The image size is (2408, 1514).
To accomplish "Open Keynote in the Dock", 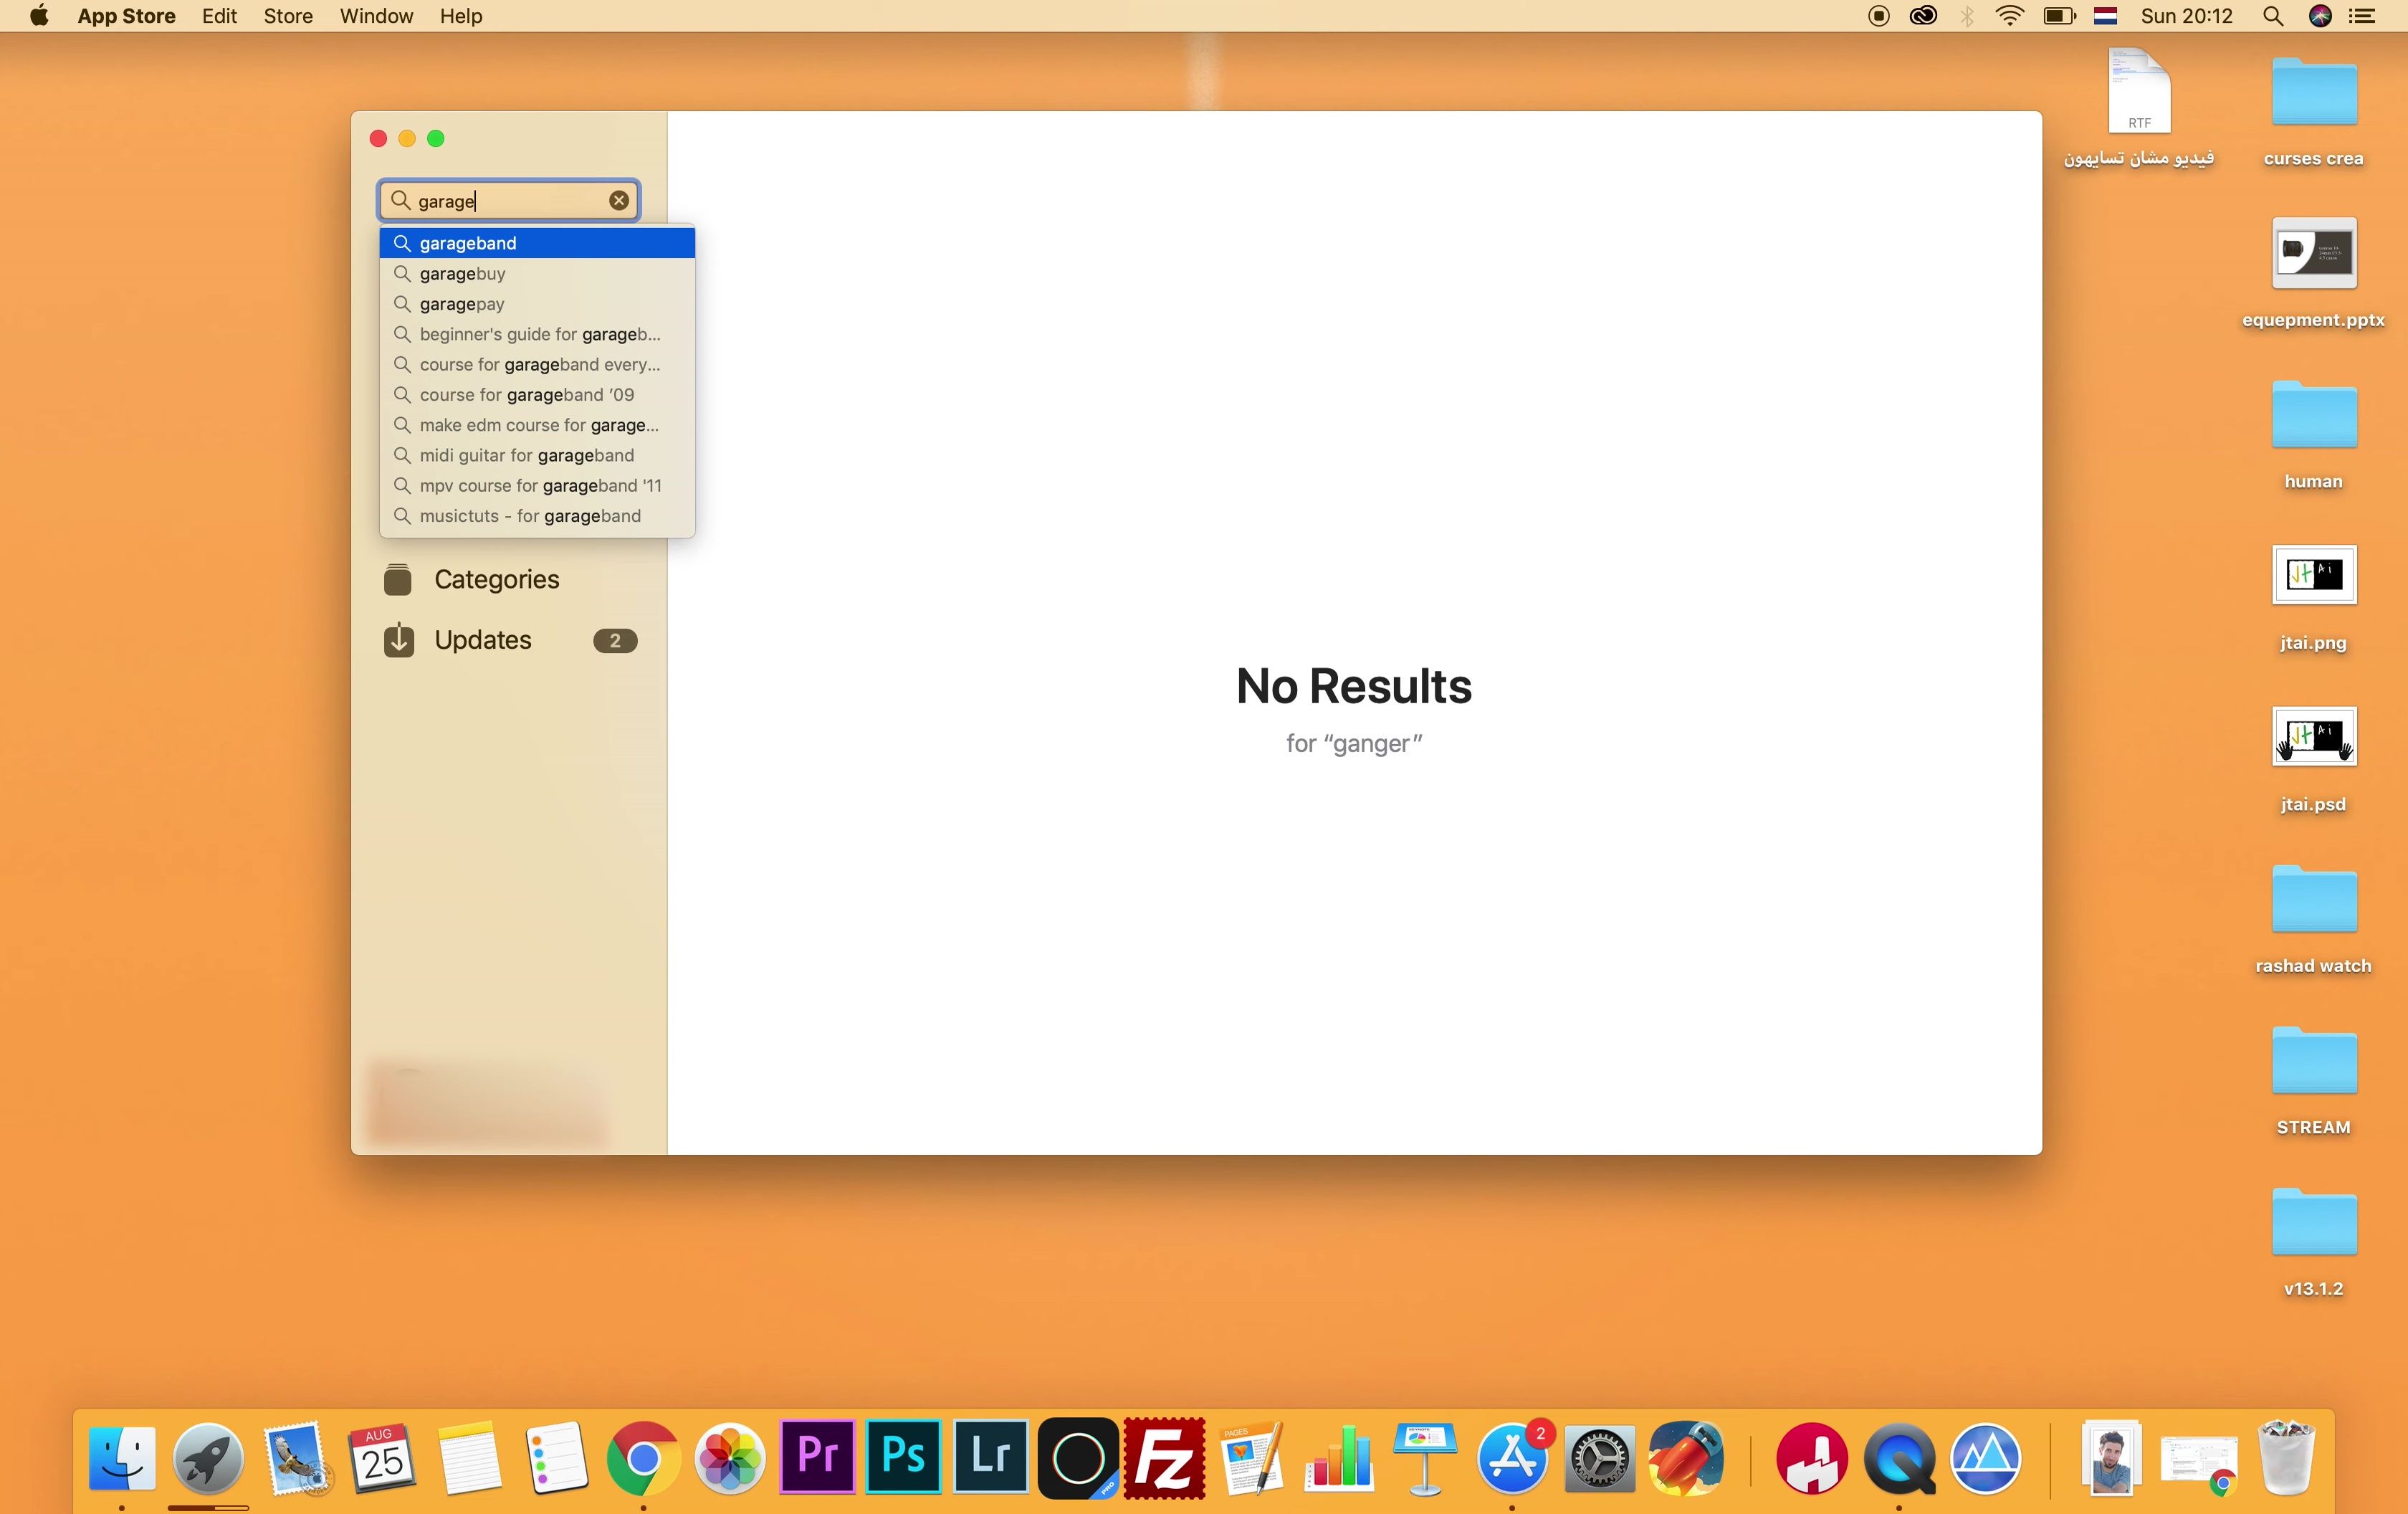I will coord(1425,1458).
